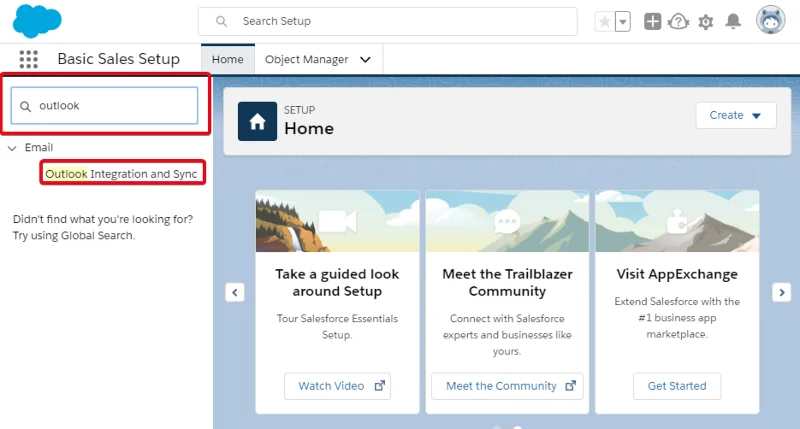This screenshot has height=429, width=800.
Task: Click the magnifier in Search Setup
Action: click(221, 21)
